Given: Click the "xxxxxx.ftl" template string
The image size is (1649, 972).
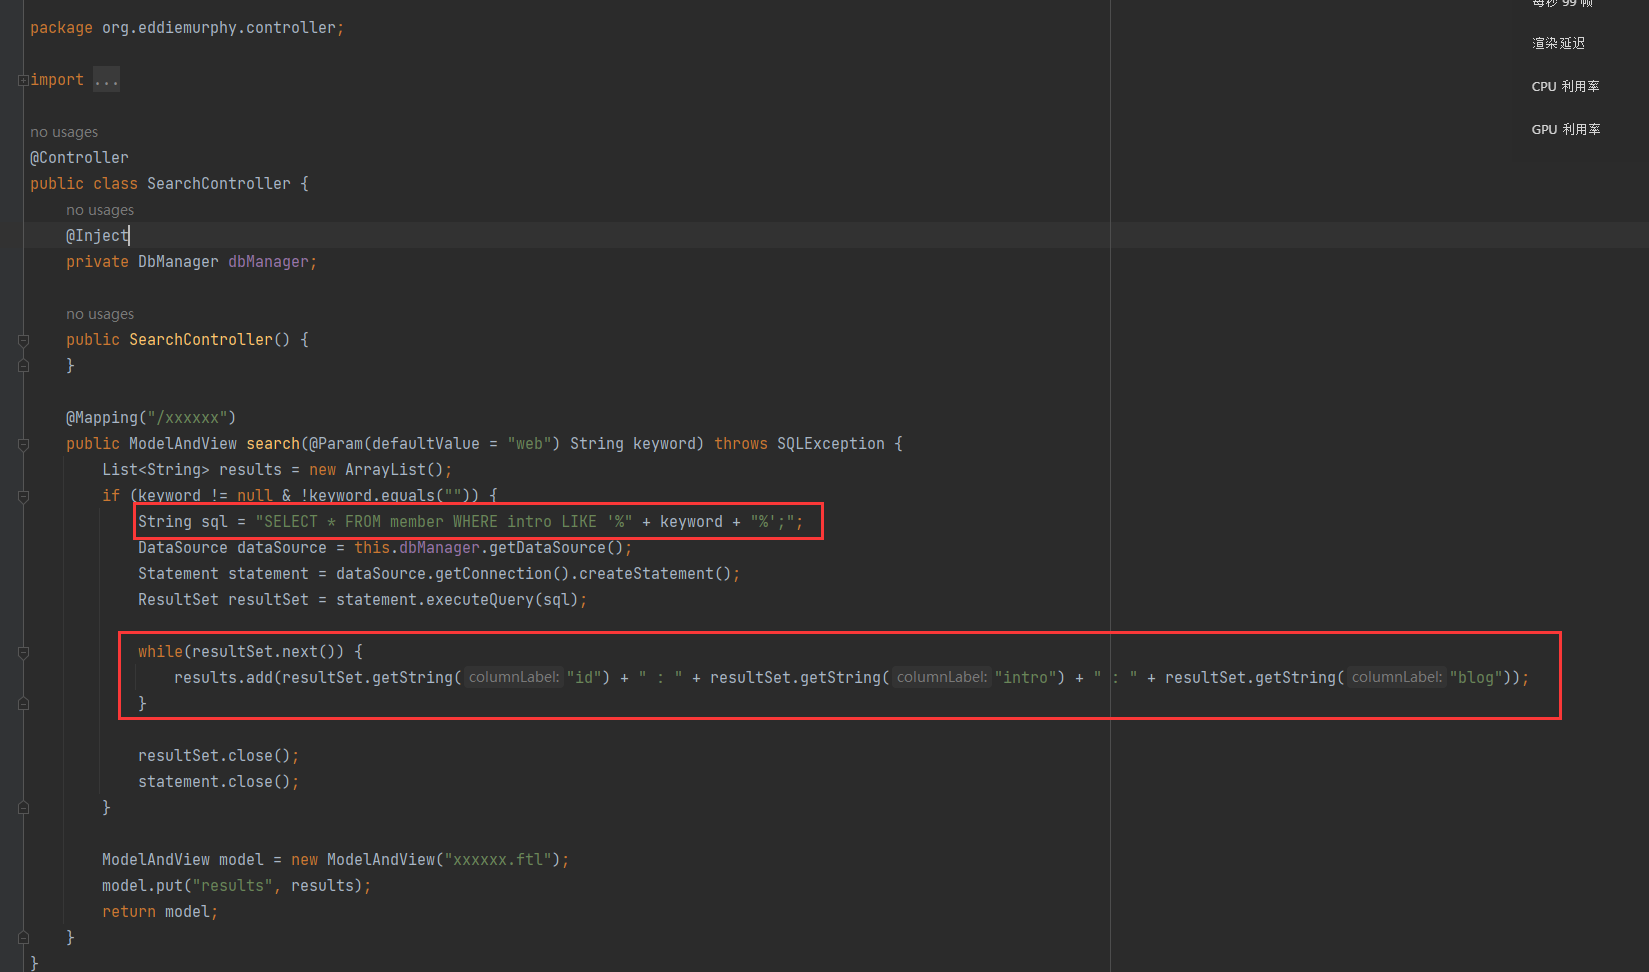Looking at the screenshot, I should [x=498, y=860].
